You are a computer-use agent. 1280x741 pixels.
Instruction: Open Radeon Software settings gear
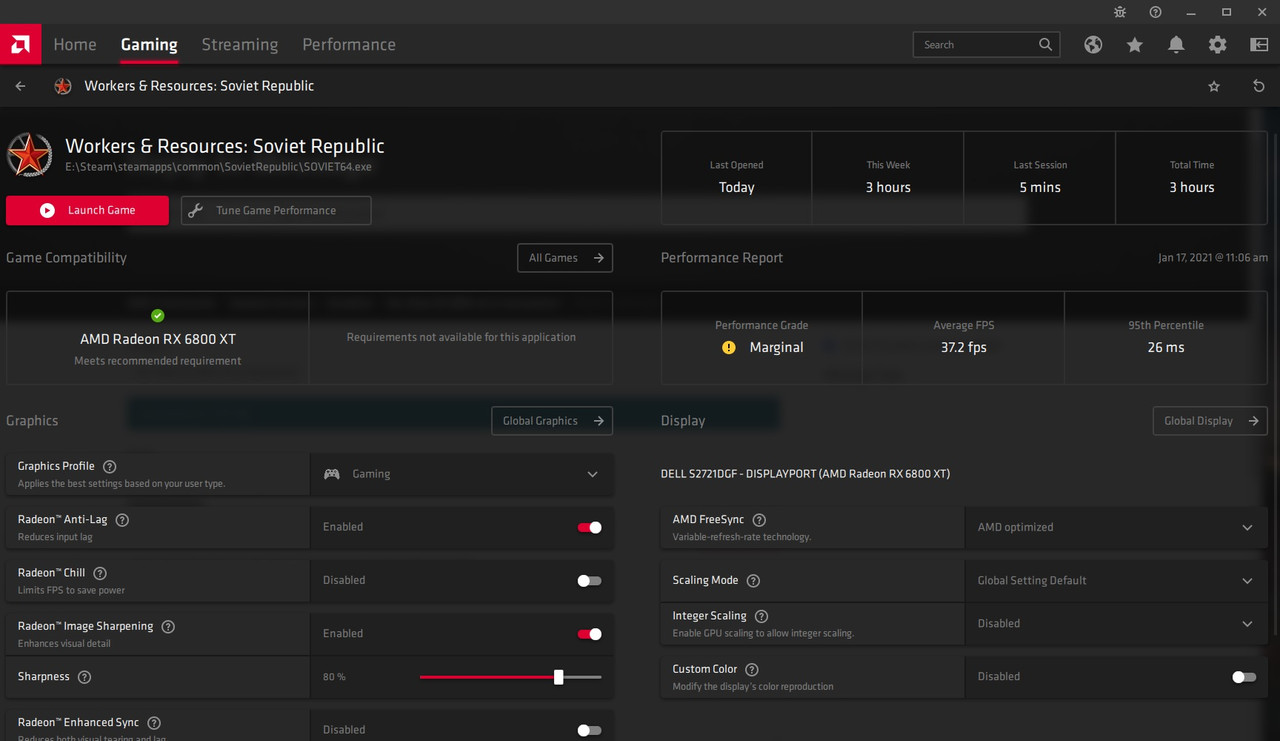point(1217,44)
